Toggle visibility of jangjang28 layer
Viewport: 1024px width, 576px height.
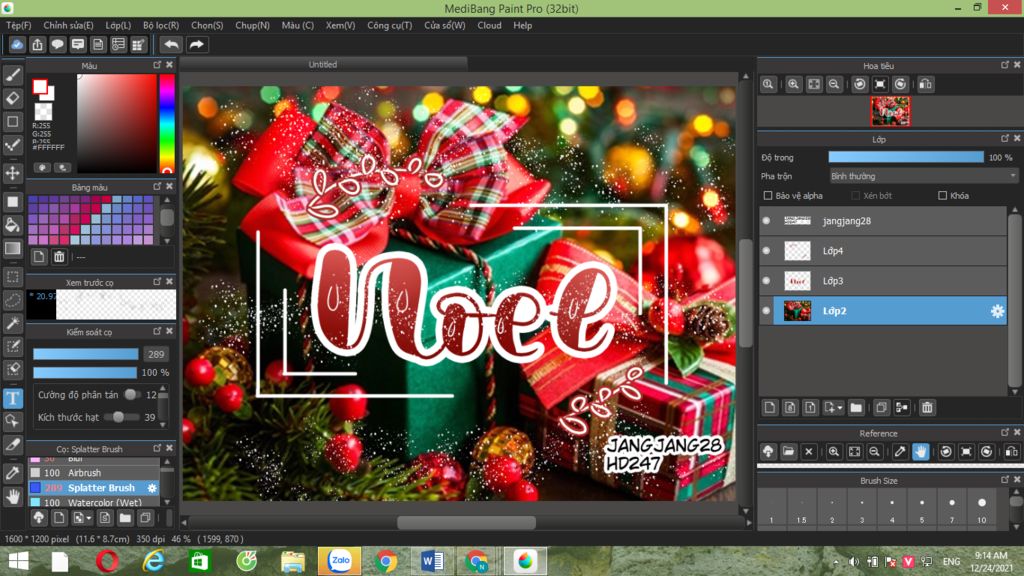[766, 221]
